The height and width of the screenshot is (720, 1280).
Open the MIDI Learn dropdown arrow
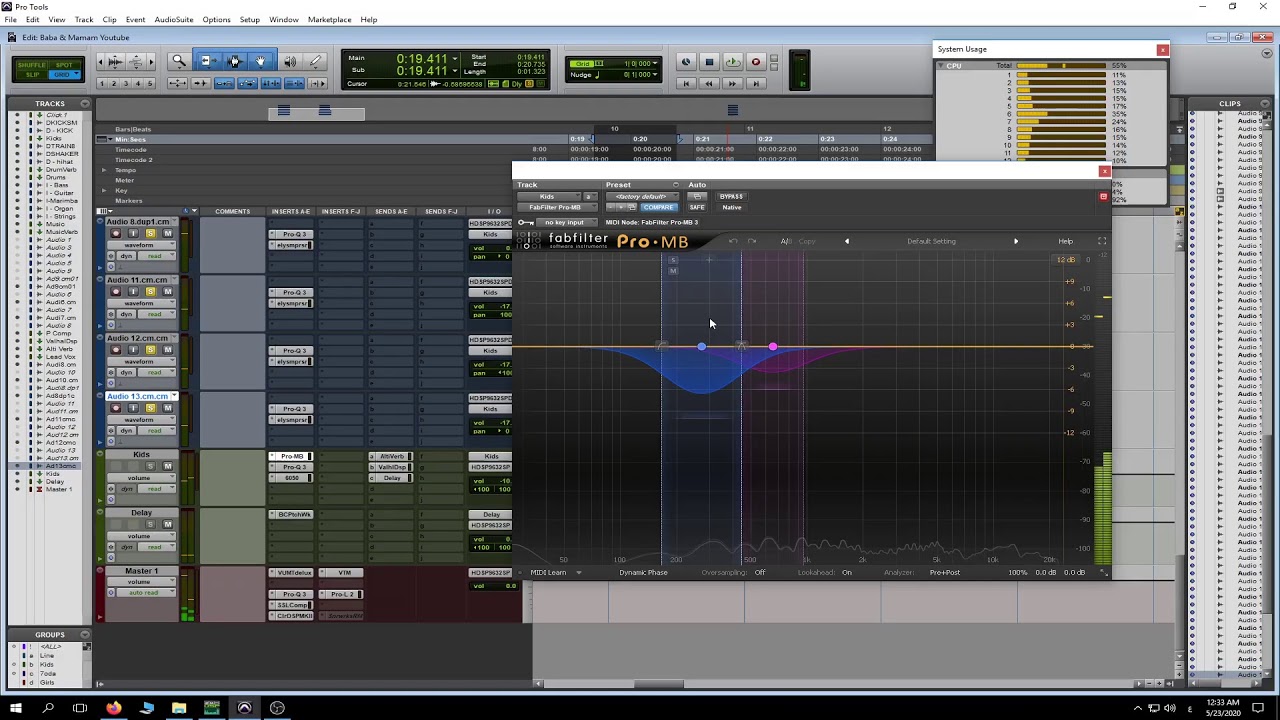pos(579,573)
